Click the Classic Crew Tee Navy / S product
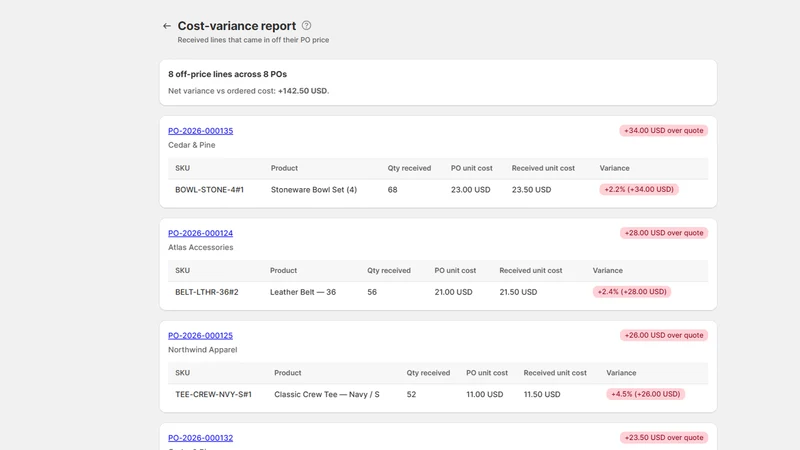 327,394
